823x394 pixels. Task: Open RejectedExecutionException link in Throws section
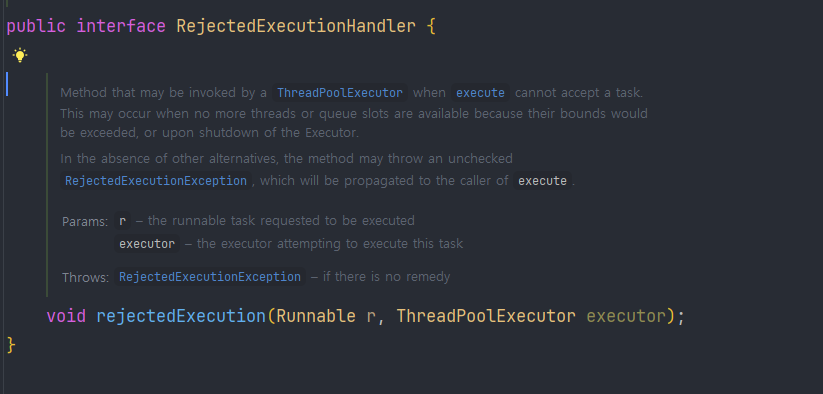[210, 276]
